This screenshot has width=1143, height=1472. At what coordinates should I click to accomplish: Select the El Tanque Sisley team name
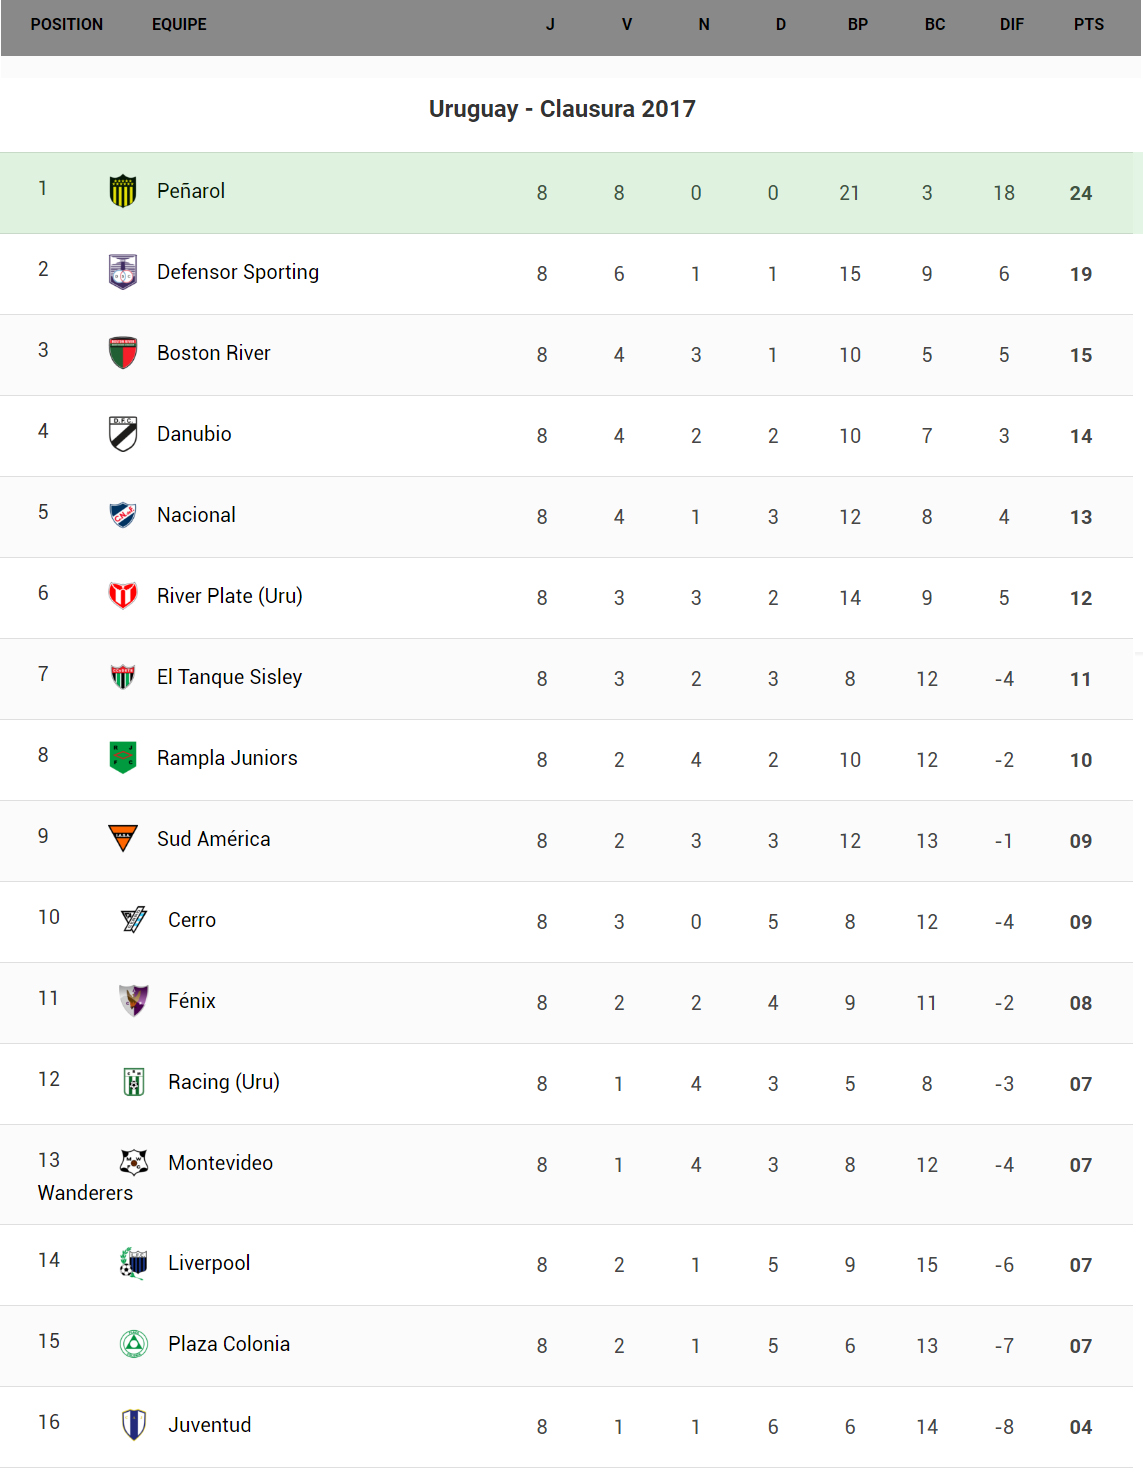click(229, 677)
